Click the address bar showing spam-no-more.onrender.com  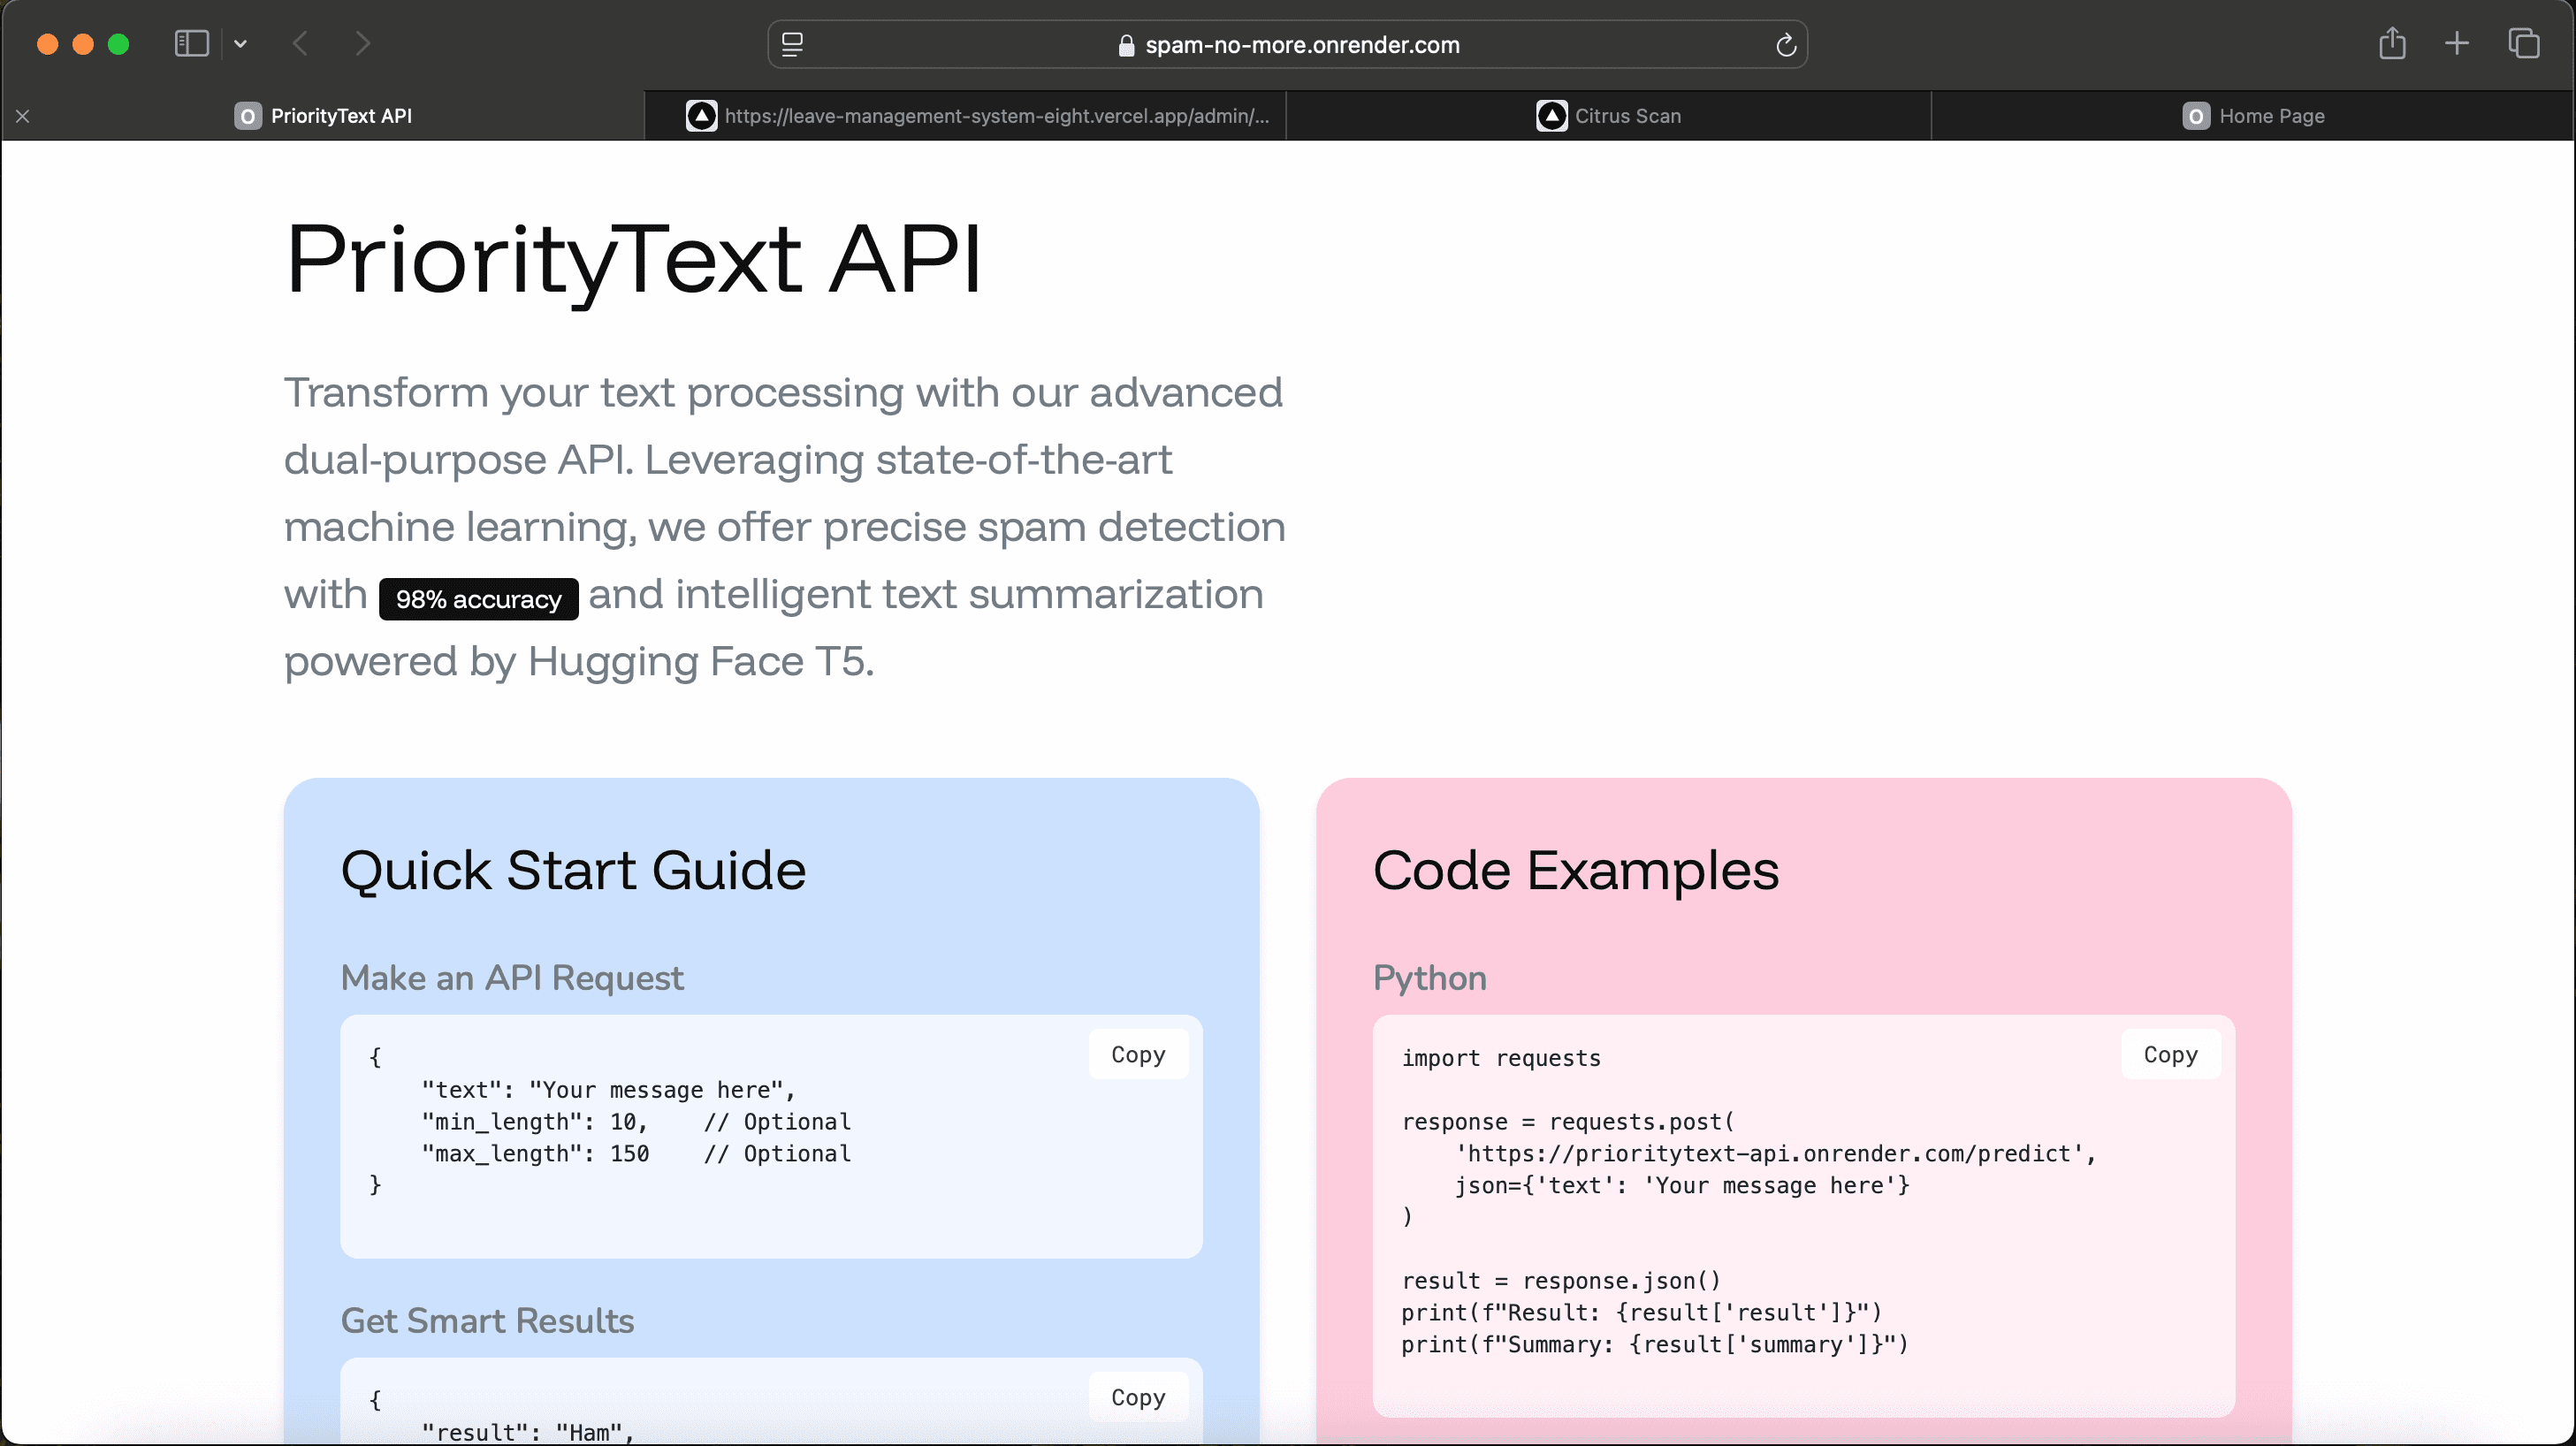(x=1288, y=45)
